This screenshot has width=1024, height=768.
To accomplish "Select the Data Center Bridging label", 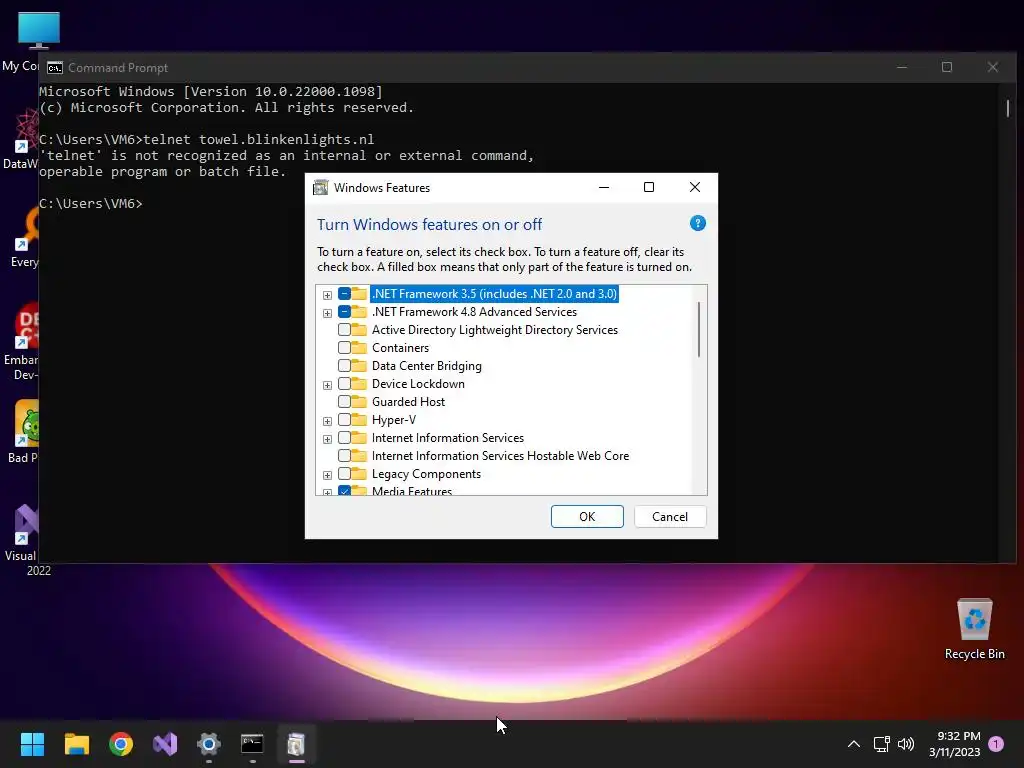I will 426,366.
